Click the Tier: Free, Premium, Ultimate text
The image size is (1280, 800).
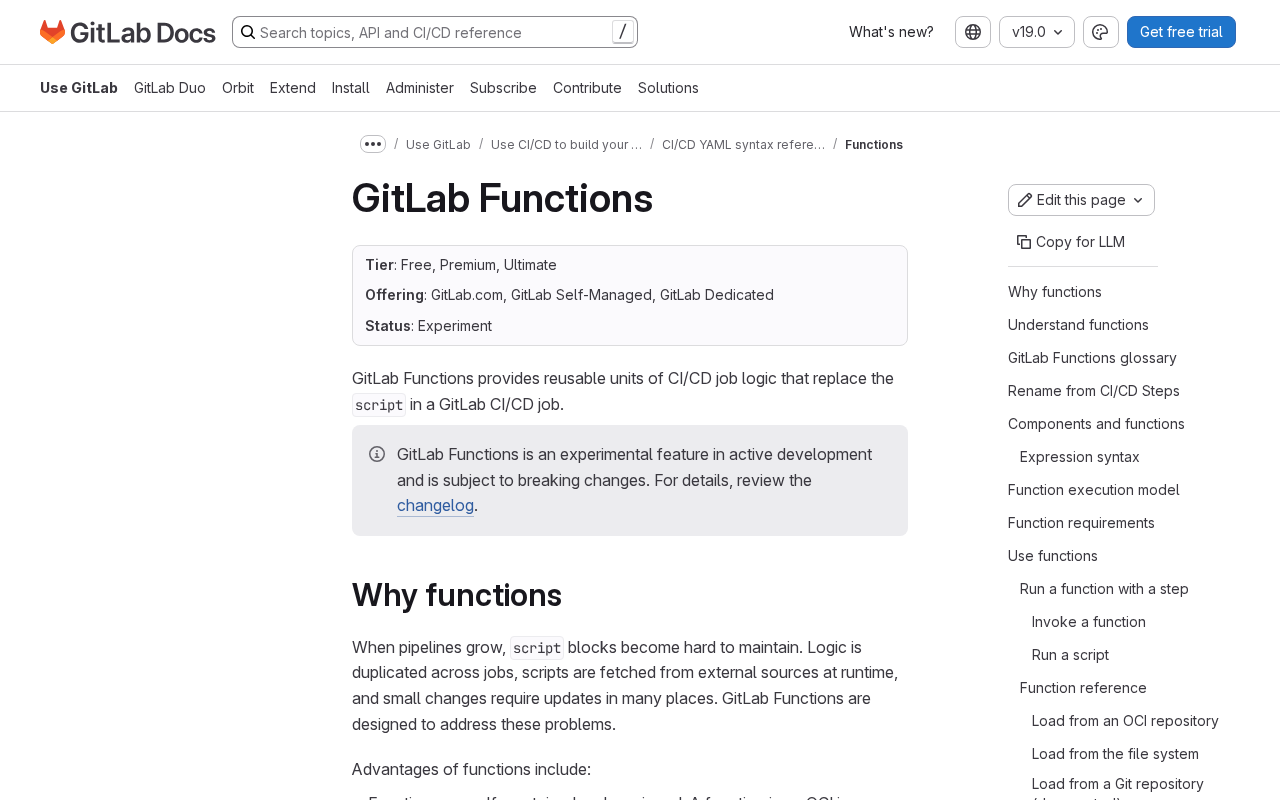(461, 265)
